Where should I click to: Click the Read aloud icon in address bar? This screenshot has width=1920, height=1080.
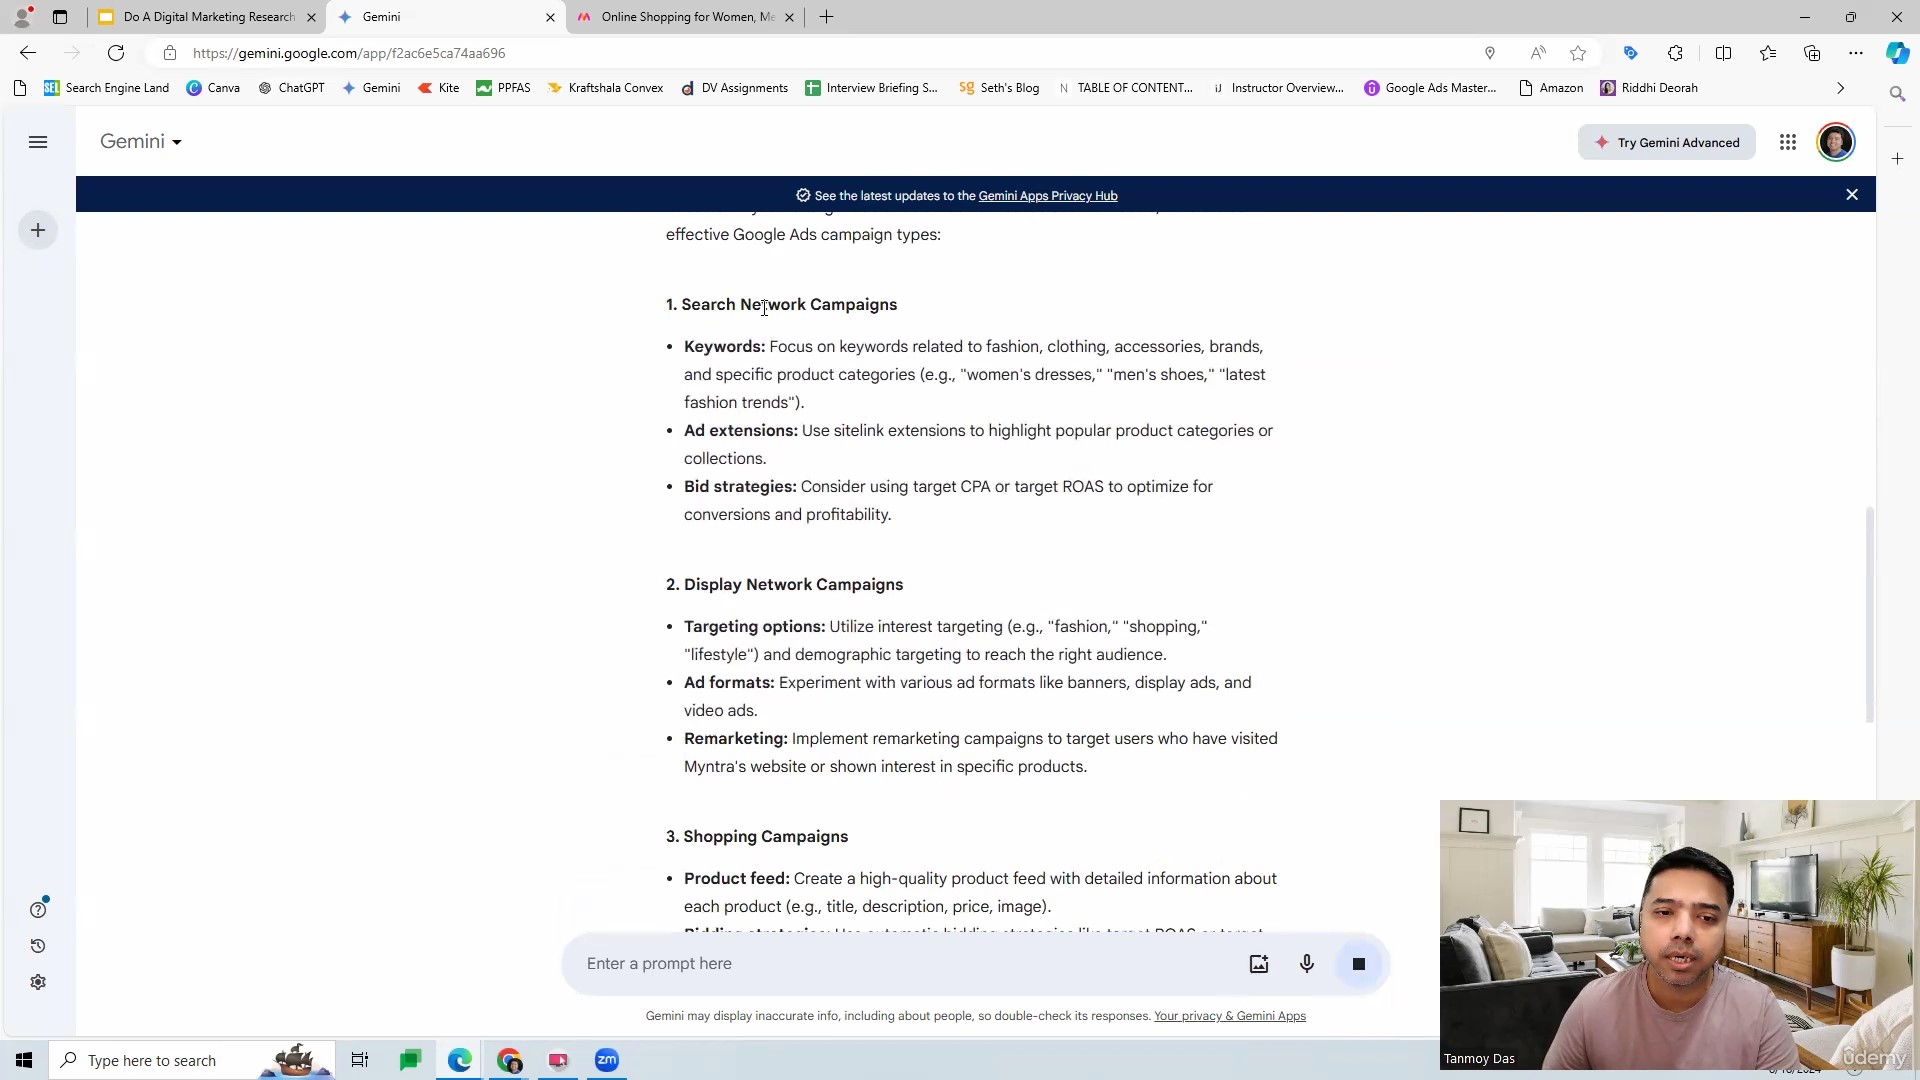(x=1538, y=53)
